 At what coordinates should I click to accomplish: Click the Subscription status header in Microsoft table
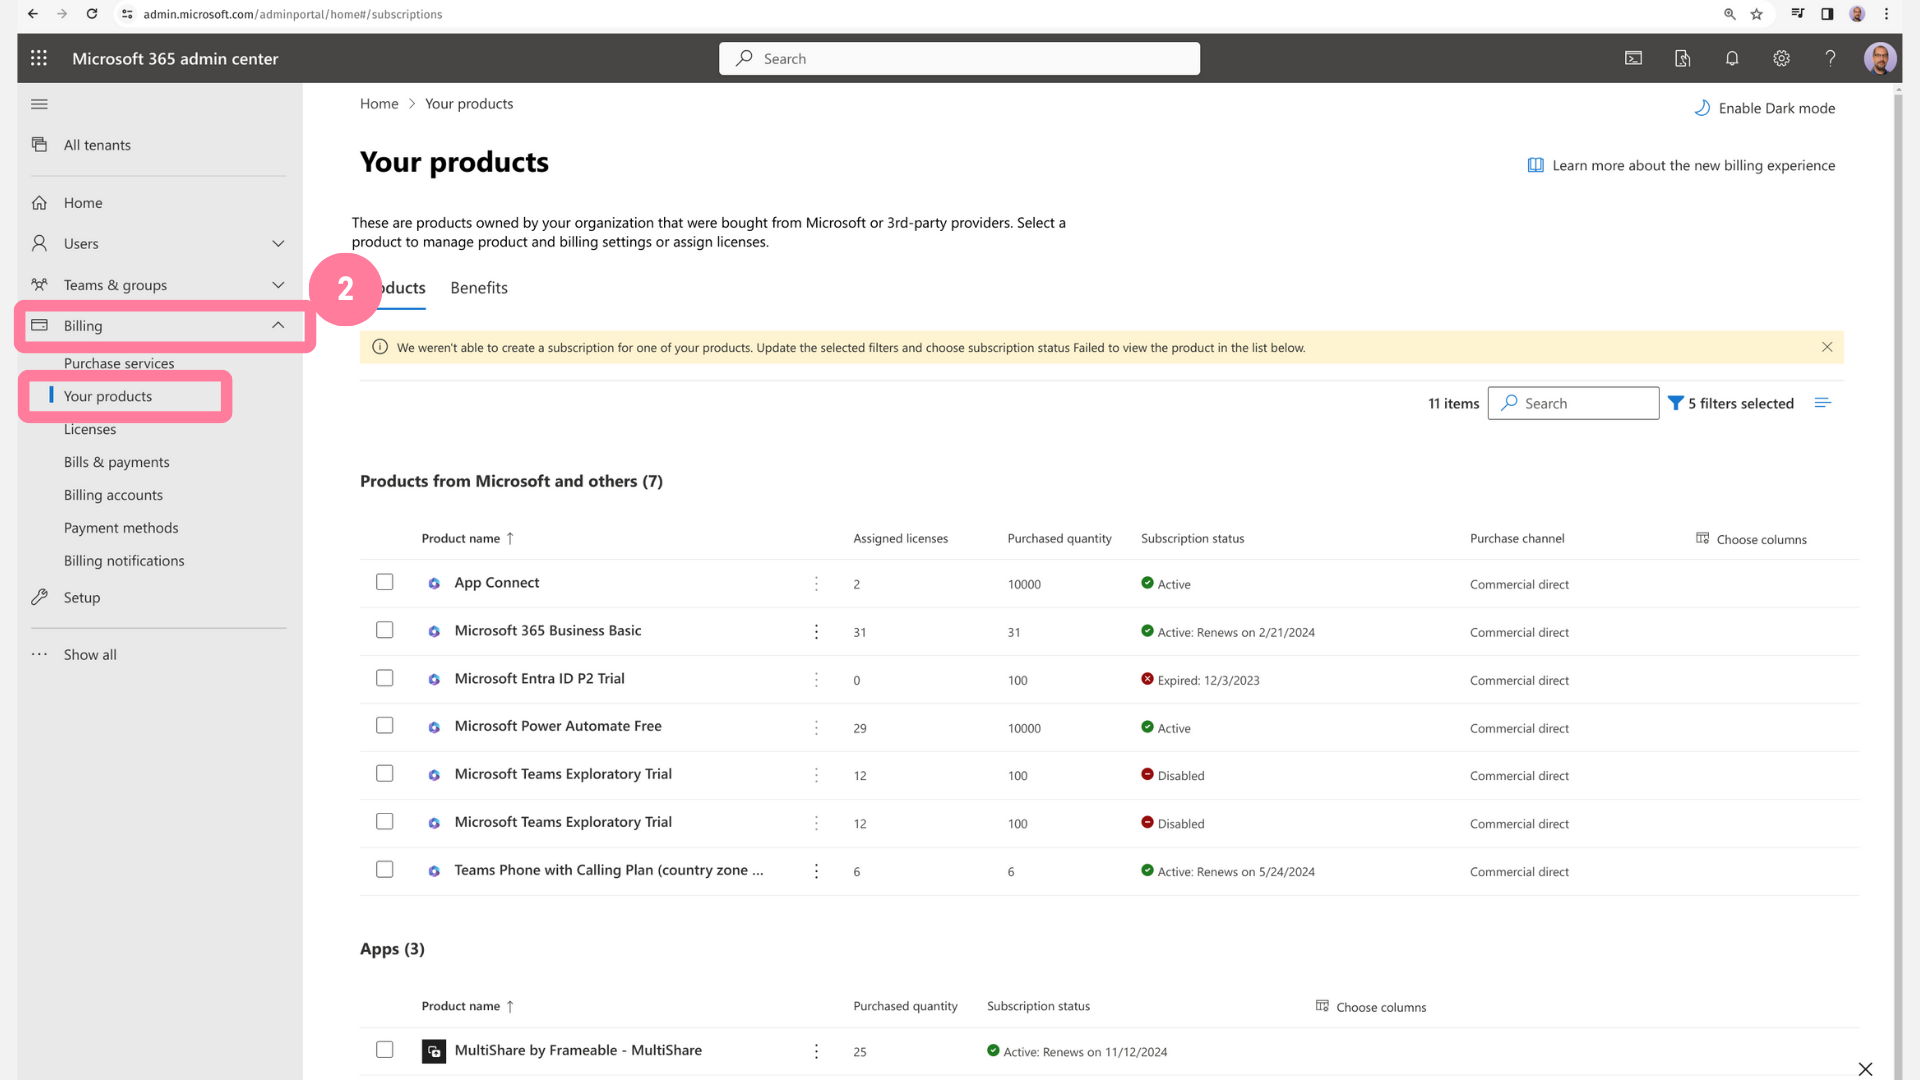click(x=1192, y=538)
